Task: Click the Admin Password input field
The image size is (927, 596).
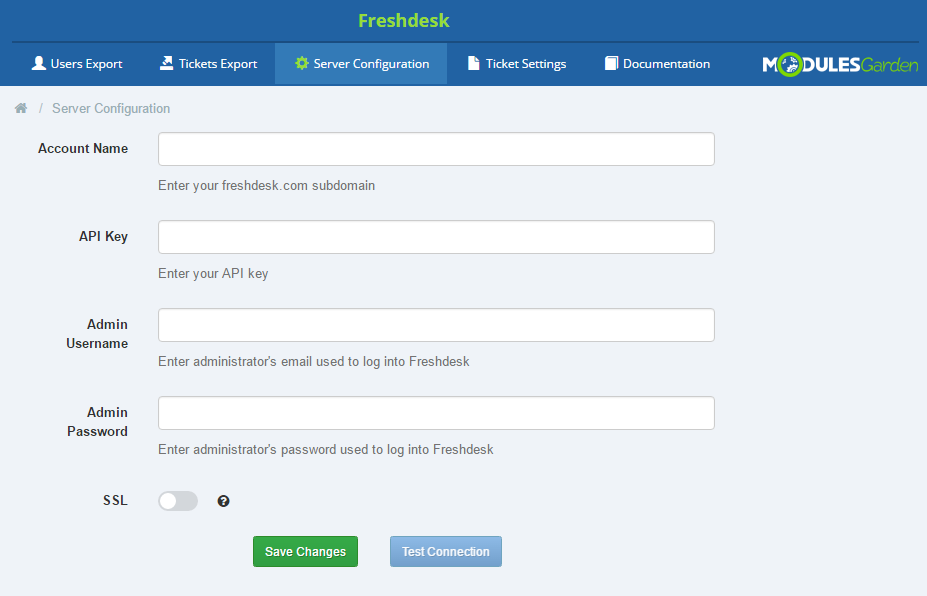Action: point(436,413)
